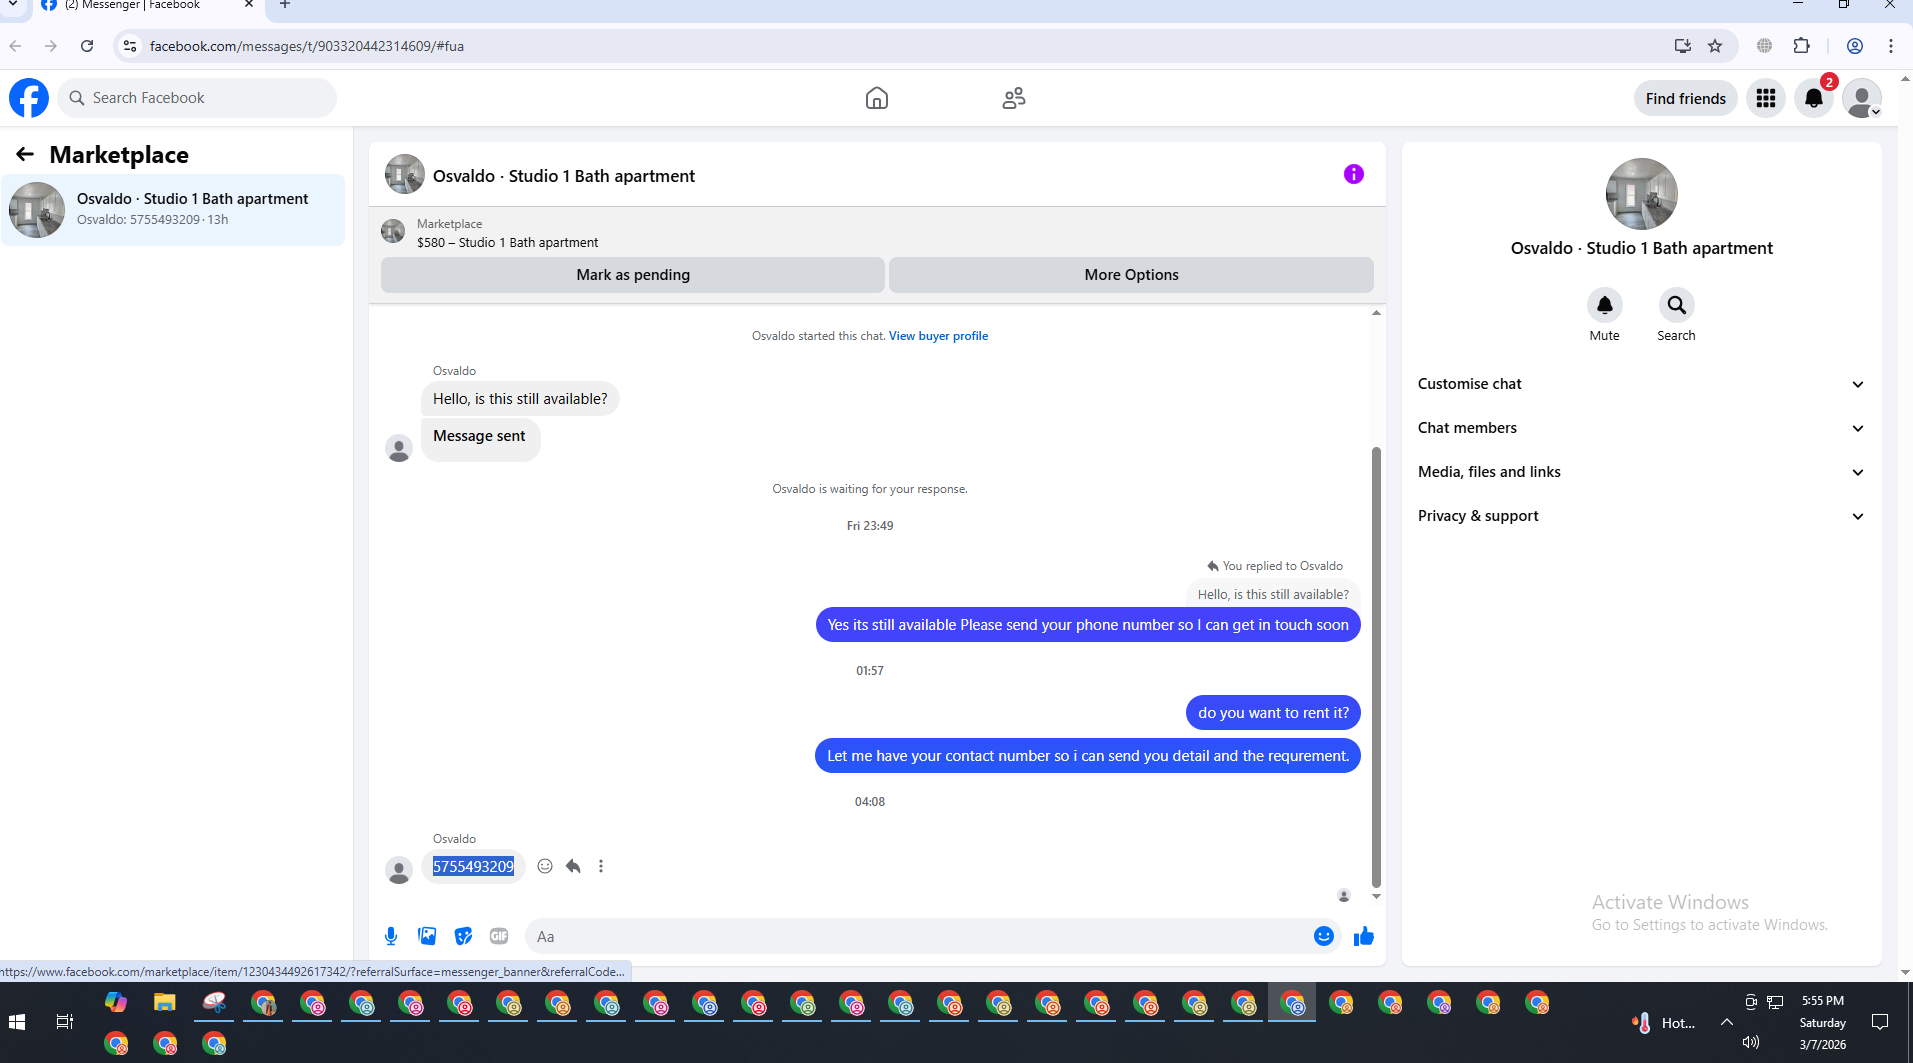
Task: Open the Windows notification center
Action: coord(1879,1022)
